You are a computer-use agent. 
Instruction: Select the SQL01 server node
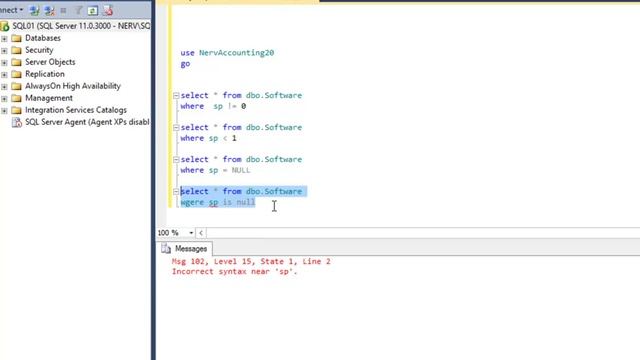pyautogui.click(x=81, y=26)
